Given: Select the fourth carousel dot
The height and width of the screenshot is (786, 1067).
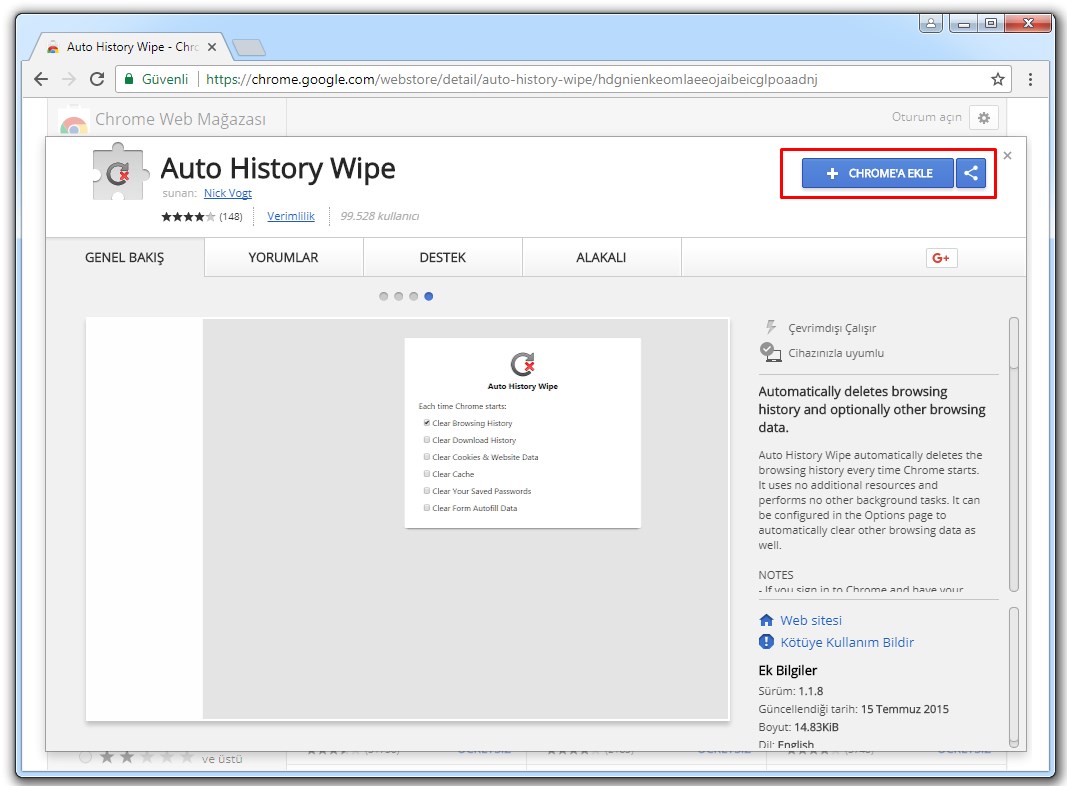Looking at the screenshot, I should [x=429, y=296].
